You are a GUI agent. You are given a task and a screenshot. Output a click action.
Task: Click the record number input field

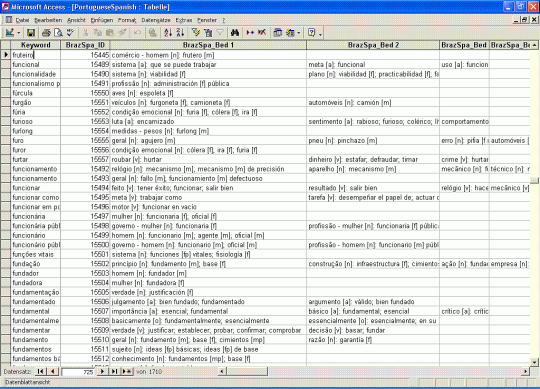pyautogui.click(x=78, y=372)
